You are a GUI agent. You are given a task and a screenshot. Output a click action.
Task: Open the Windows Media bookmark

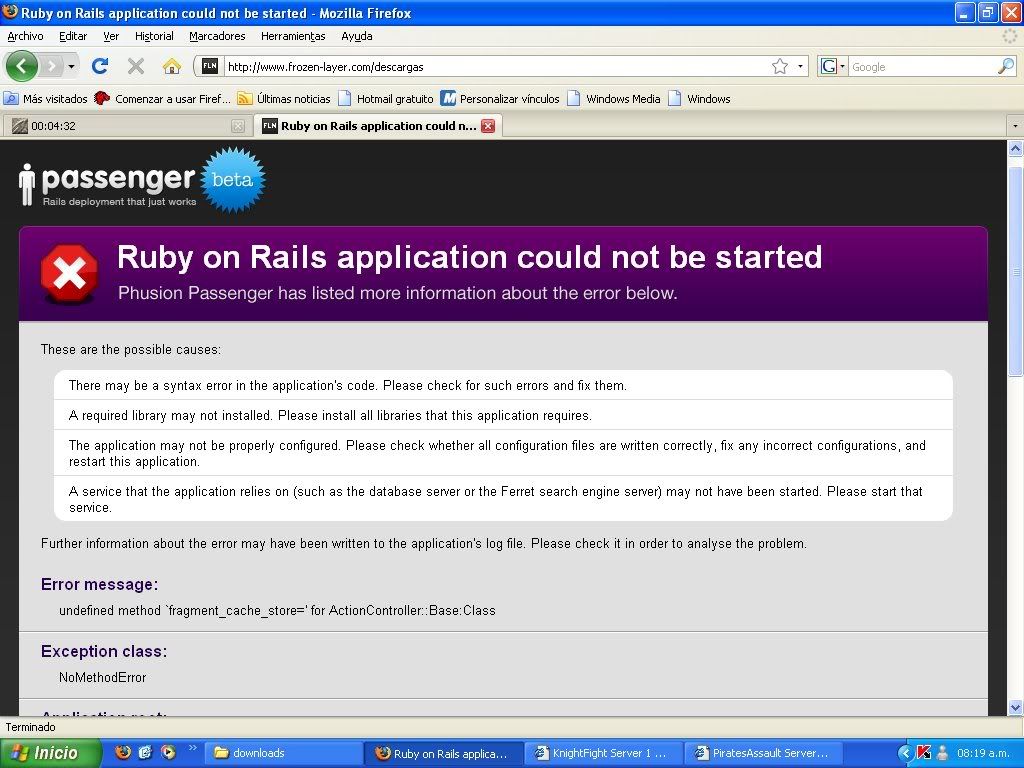click(x=614, y=99)
